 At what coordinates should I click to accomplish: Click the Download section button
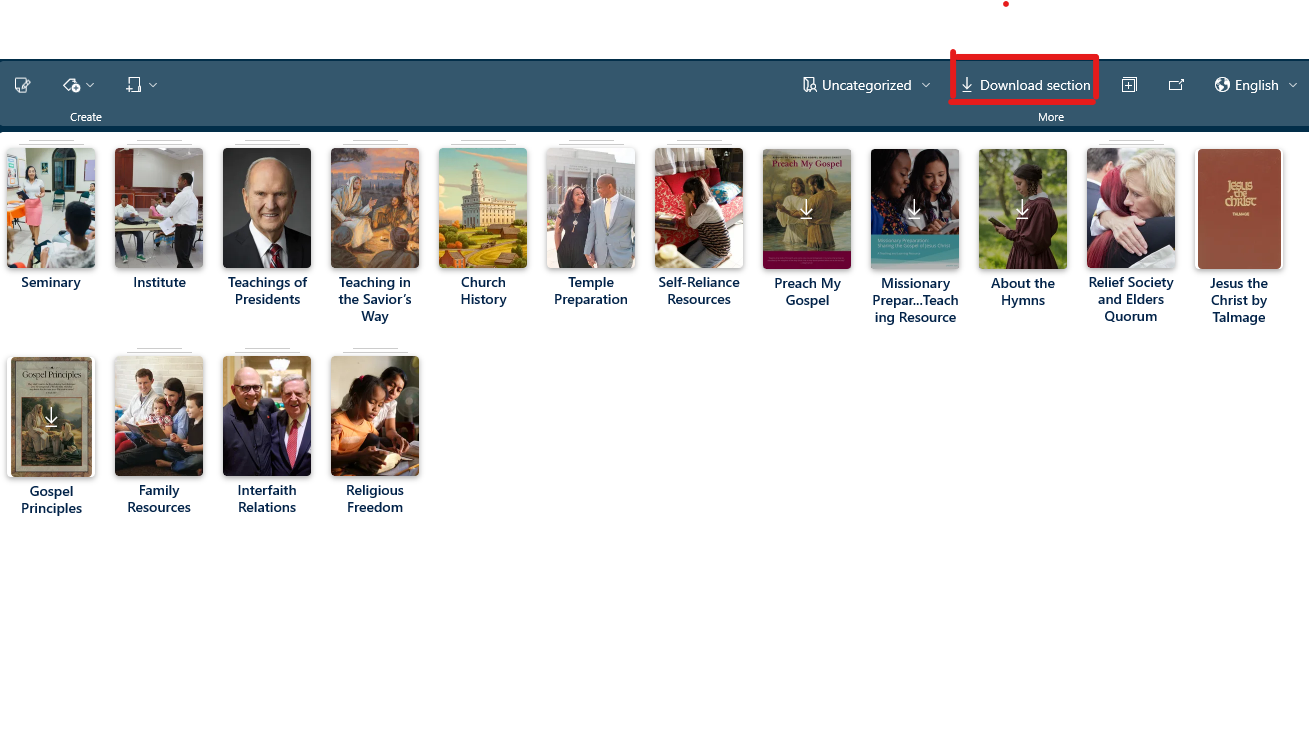1025,85
